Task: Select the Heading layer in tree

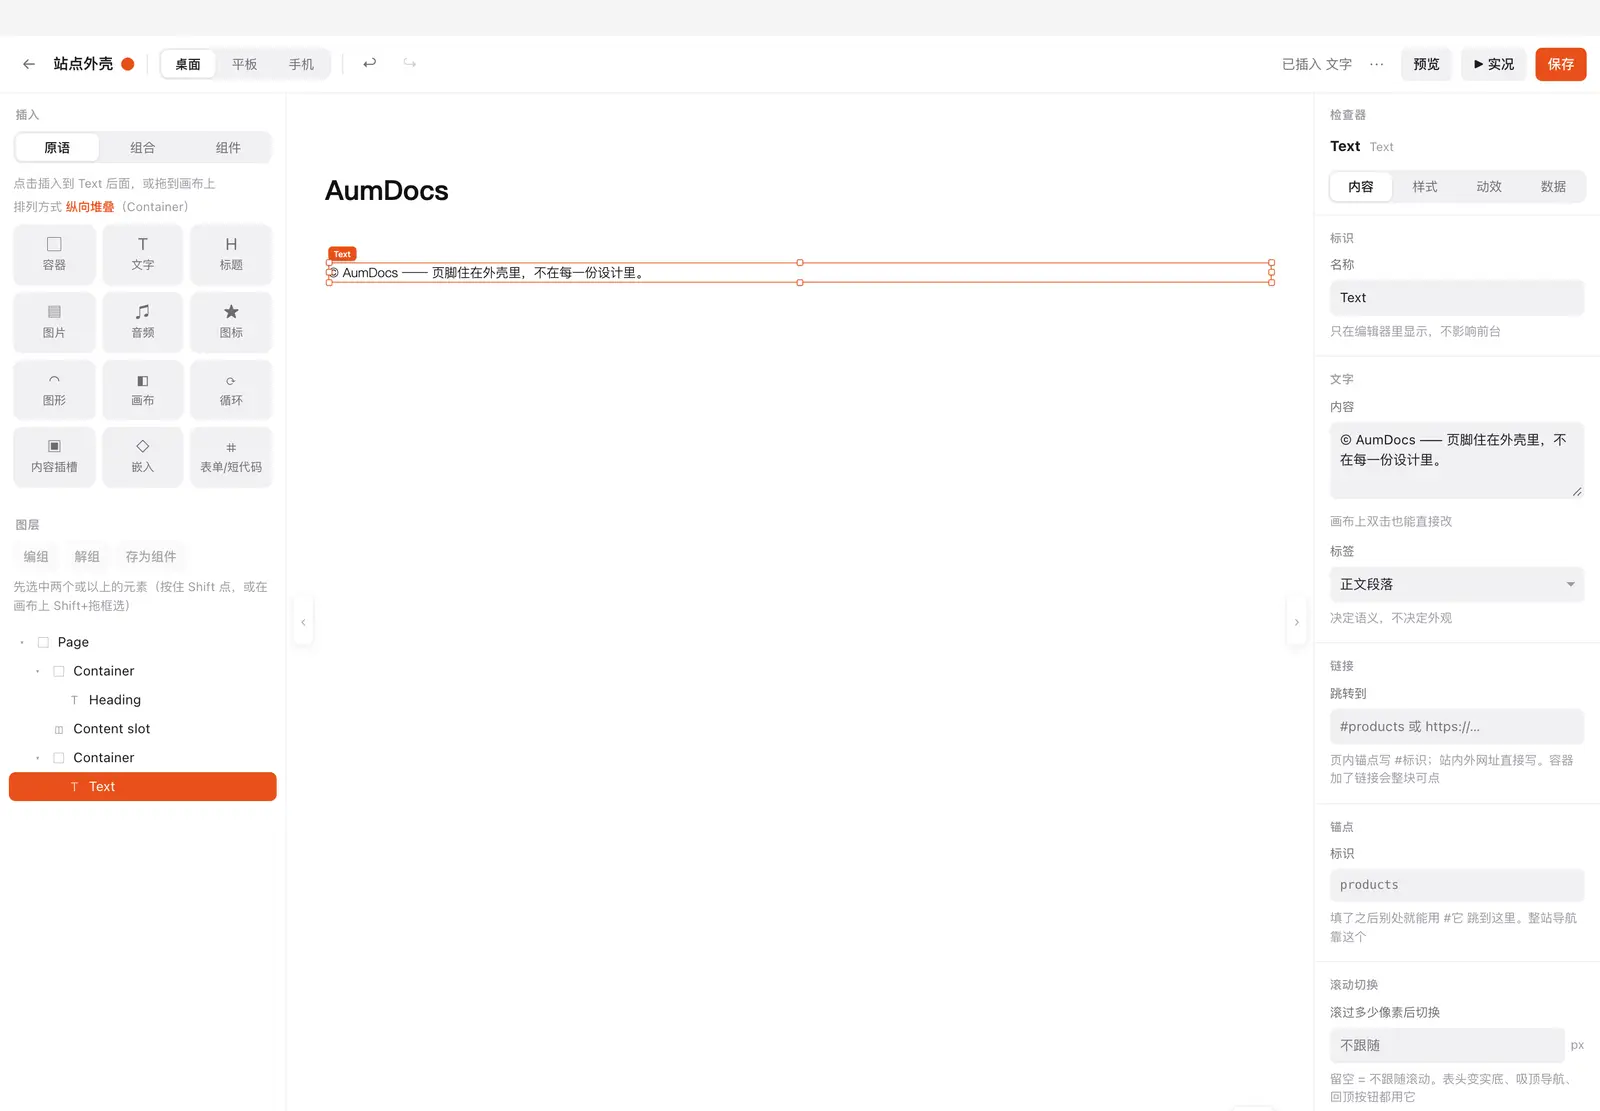Action: (x=143, y=700)
